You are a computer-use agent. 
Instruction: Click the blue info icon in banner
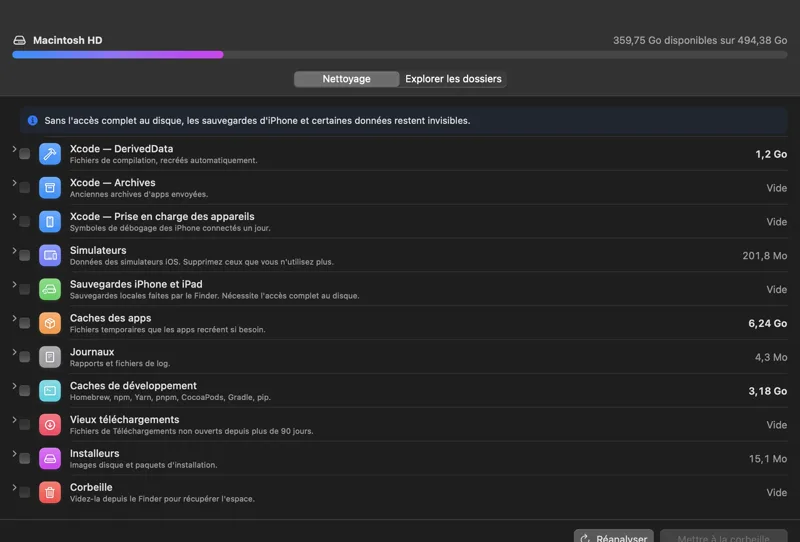(33, 120)
